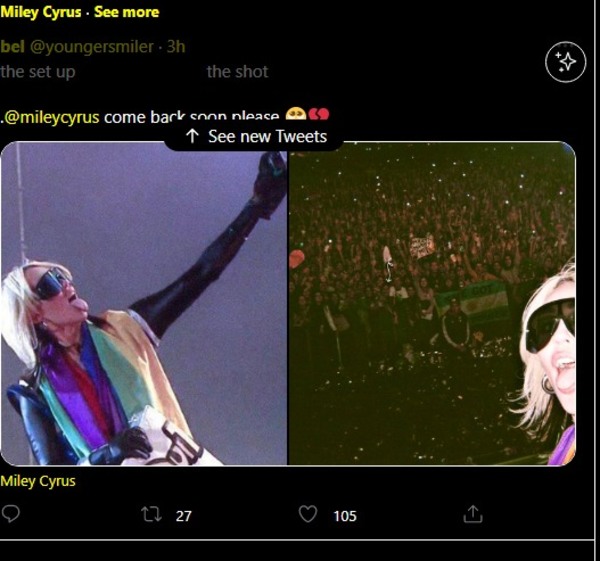Click the See more link

coord(126,12)
